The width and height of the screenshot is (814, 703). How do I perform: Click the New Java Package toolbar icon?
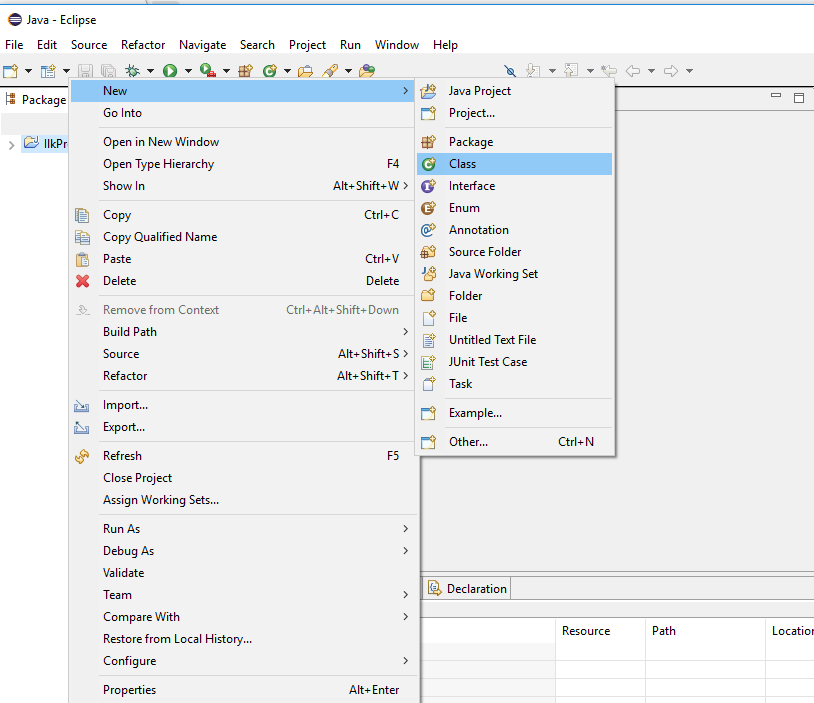pos(245,71)
